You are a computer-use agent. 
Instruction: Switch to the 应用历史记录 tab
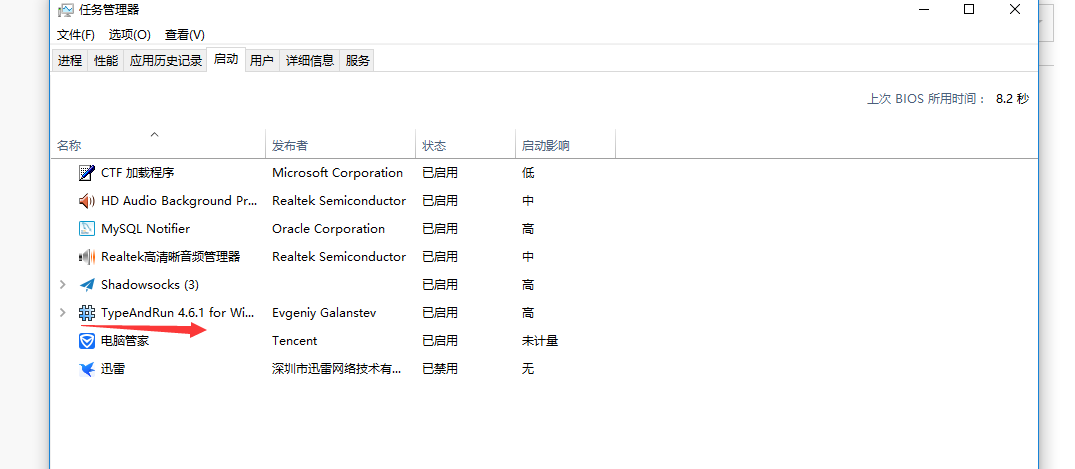166,60
